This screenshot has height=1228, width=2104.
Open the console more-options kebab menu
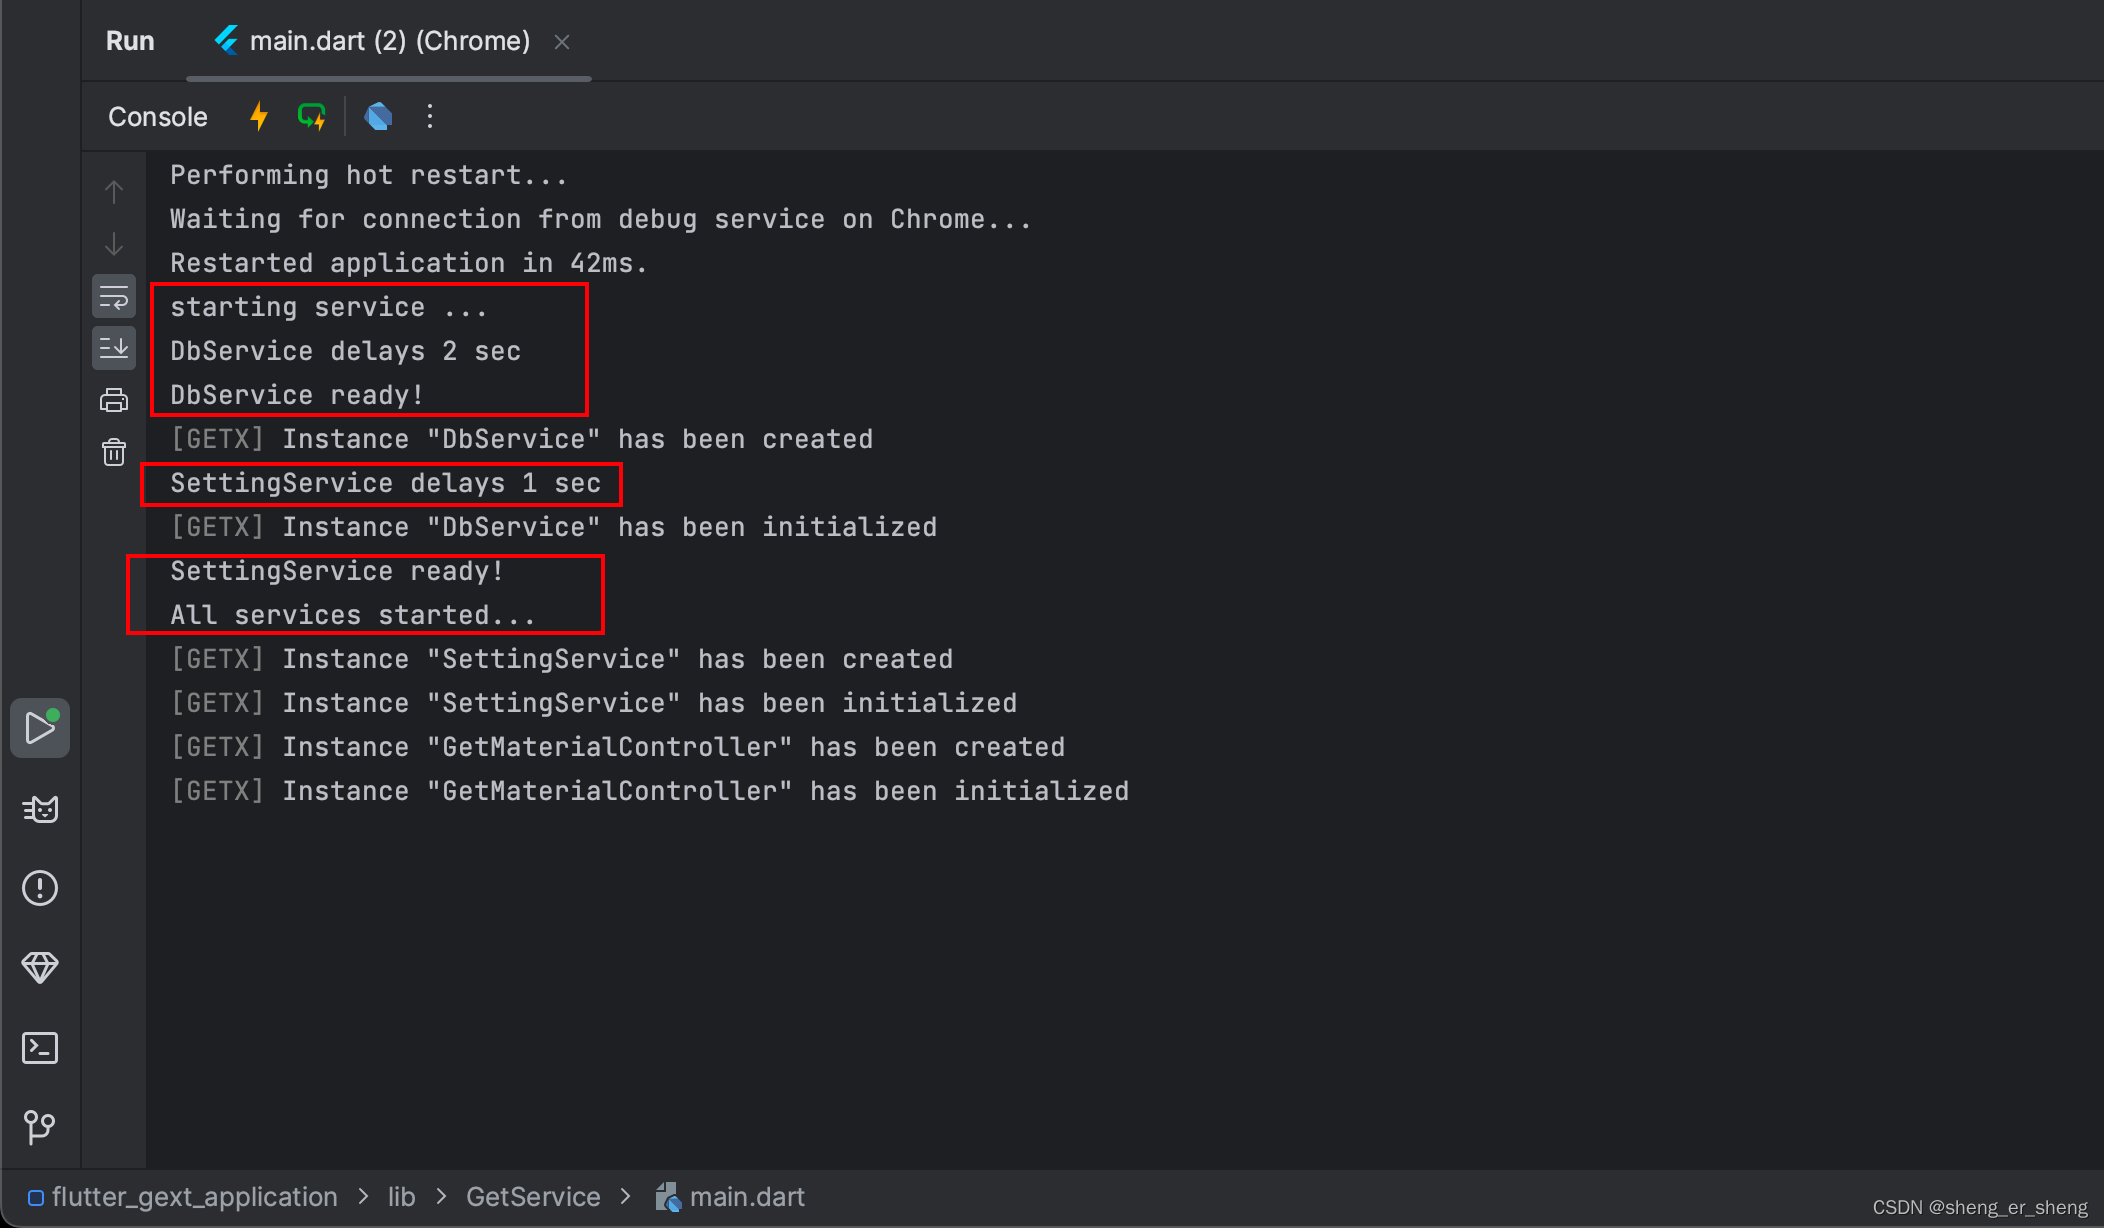[x=430, y=116]
